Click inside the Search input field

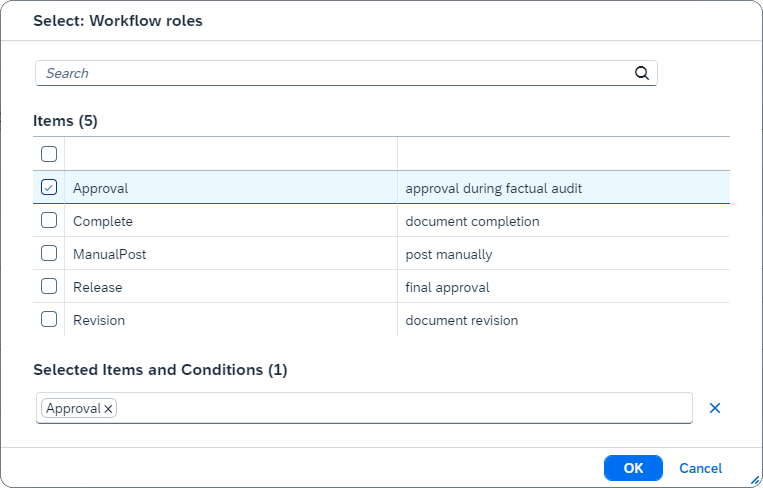coord(330,73)
